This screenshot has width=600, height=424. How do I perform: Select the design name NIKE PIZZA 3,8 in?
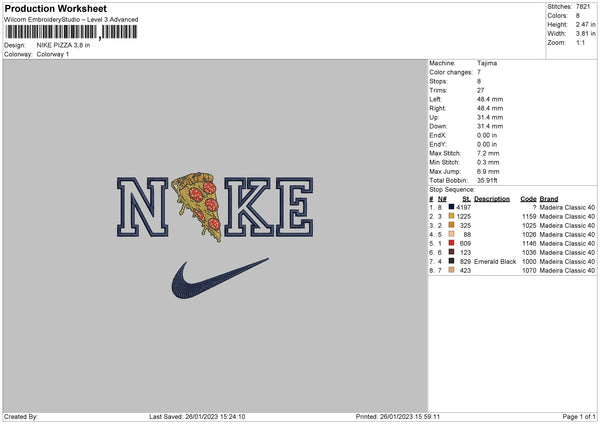tap(64, 45)
